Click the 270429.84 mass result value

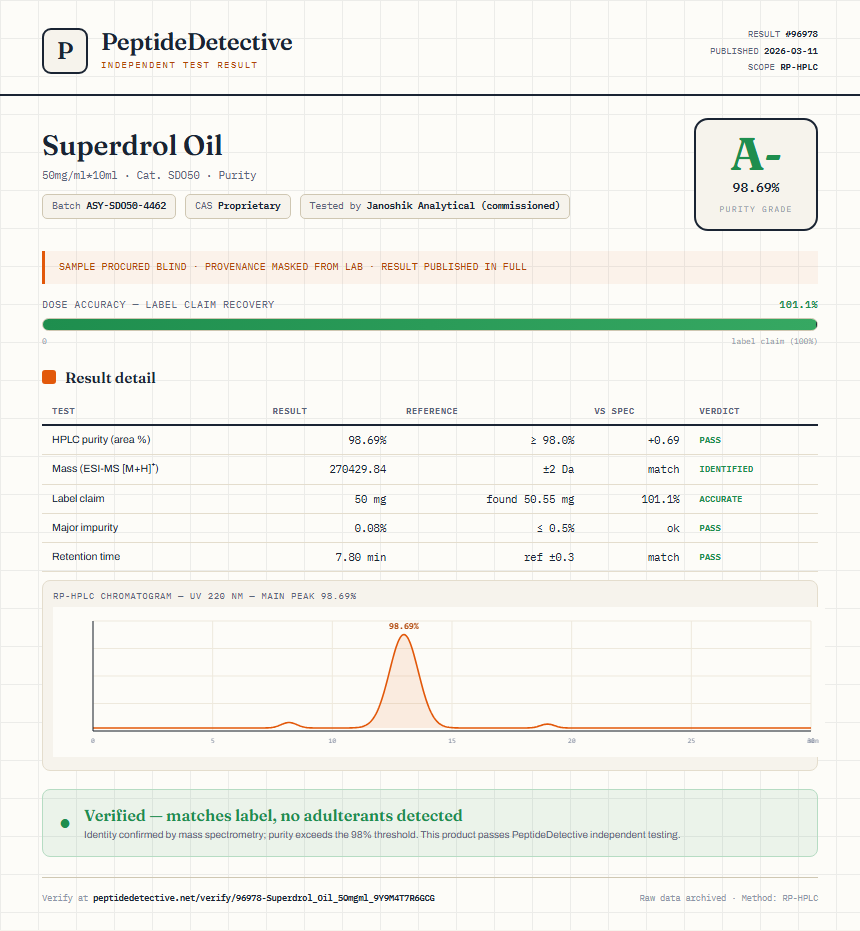[x=358, y=469]
